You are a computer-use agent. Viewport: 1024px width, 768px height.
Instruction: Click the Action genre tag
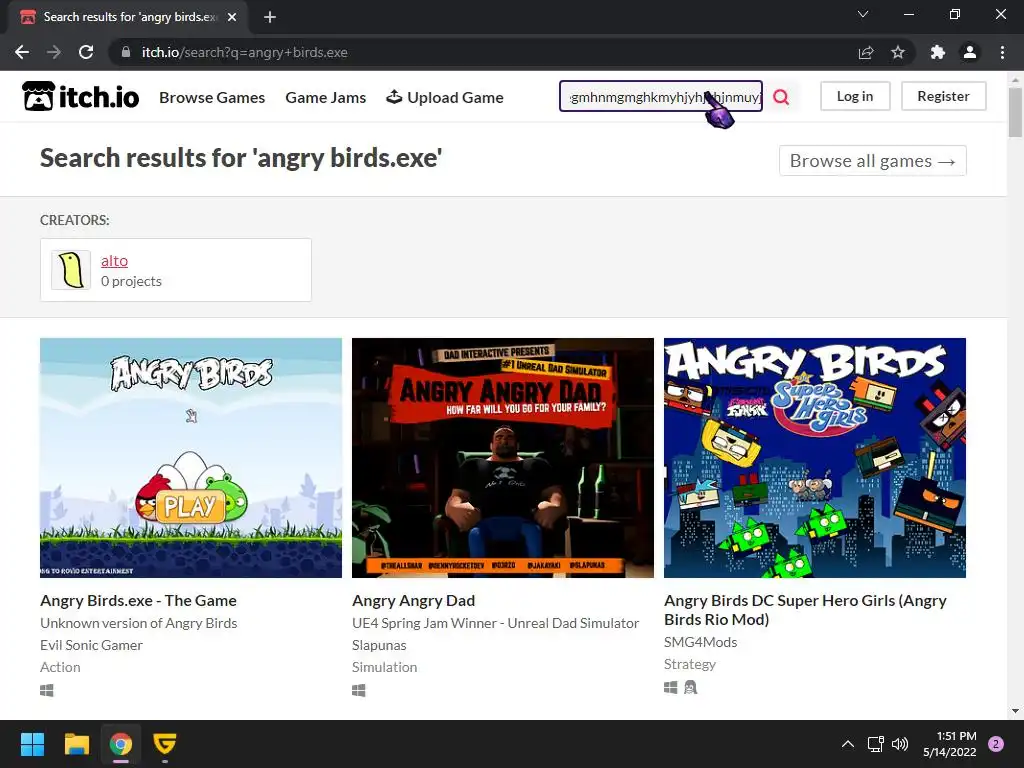coord(60,667)
